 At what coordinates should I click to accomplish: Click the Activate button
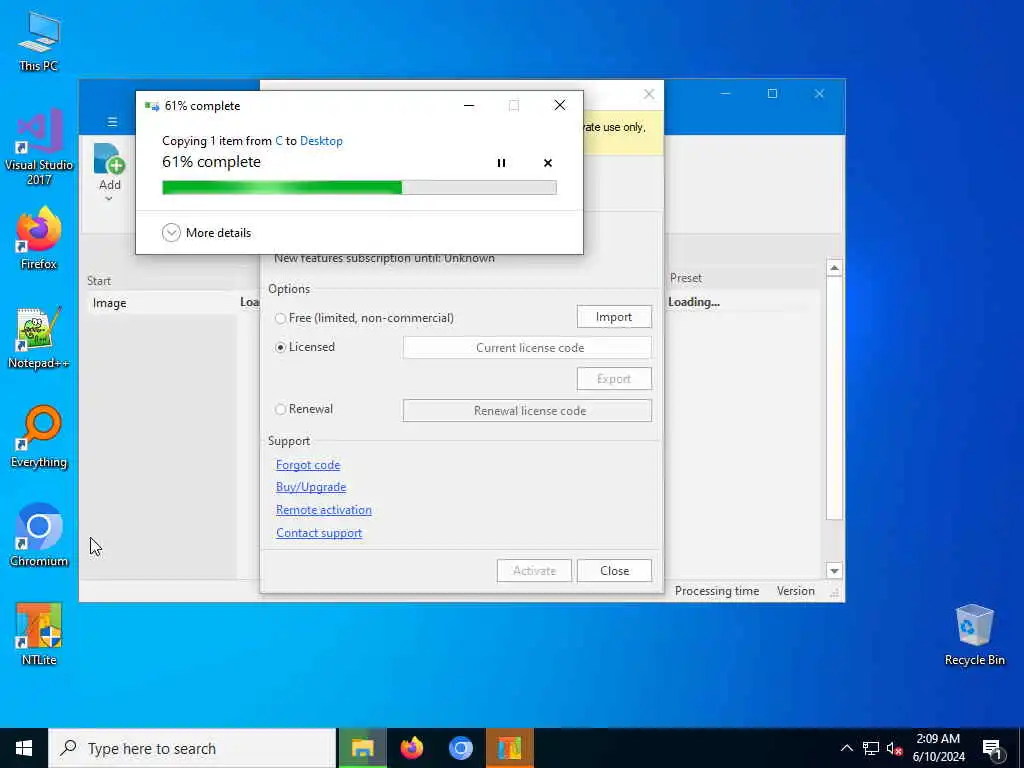tap(534, 571)
